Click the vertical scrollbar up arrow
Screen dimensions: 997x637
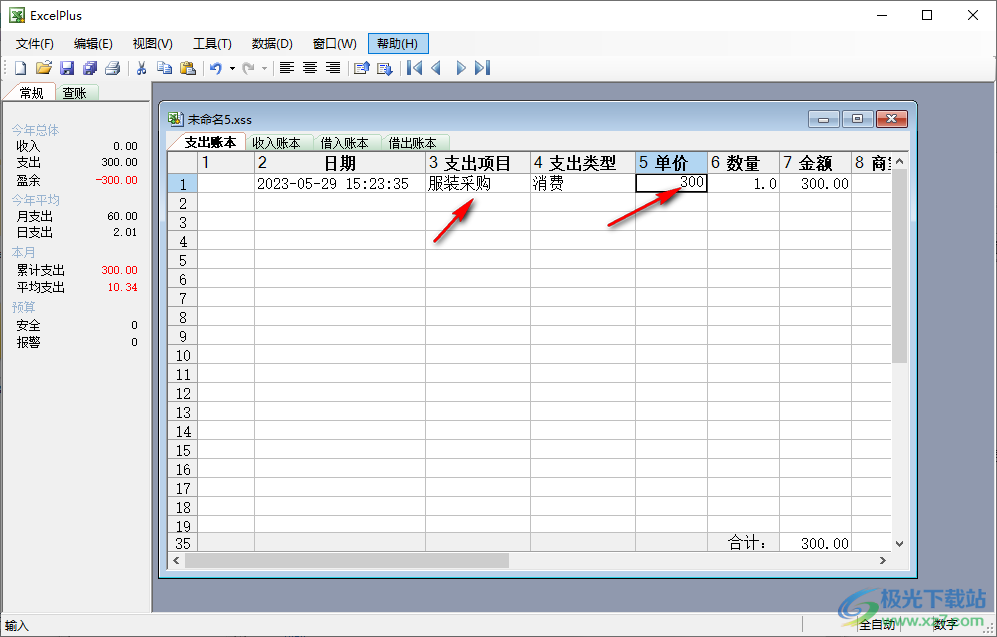(899, 161)
